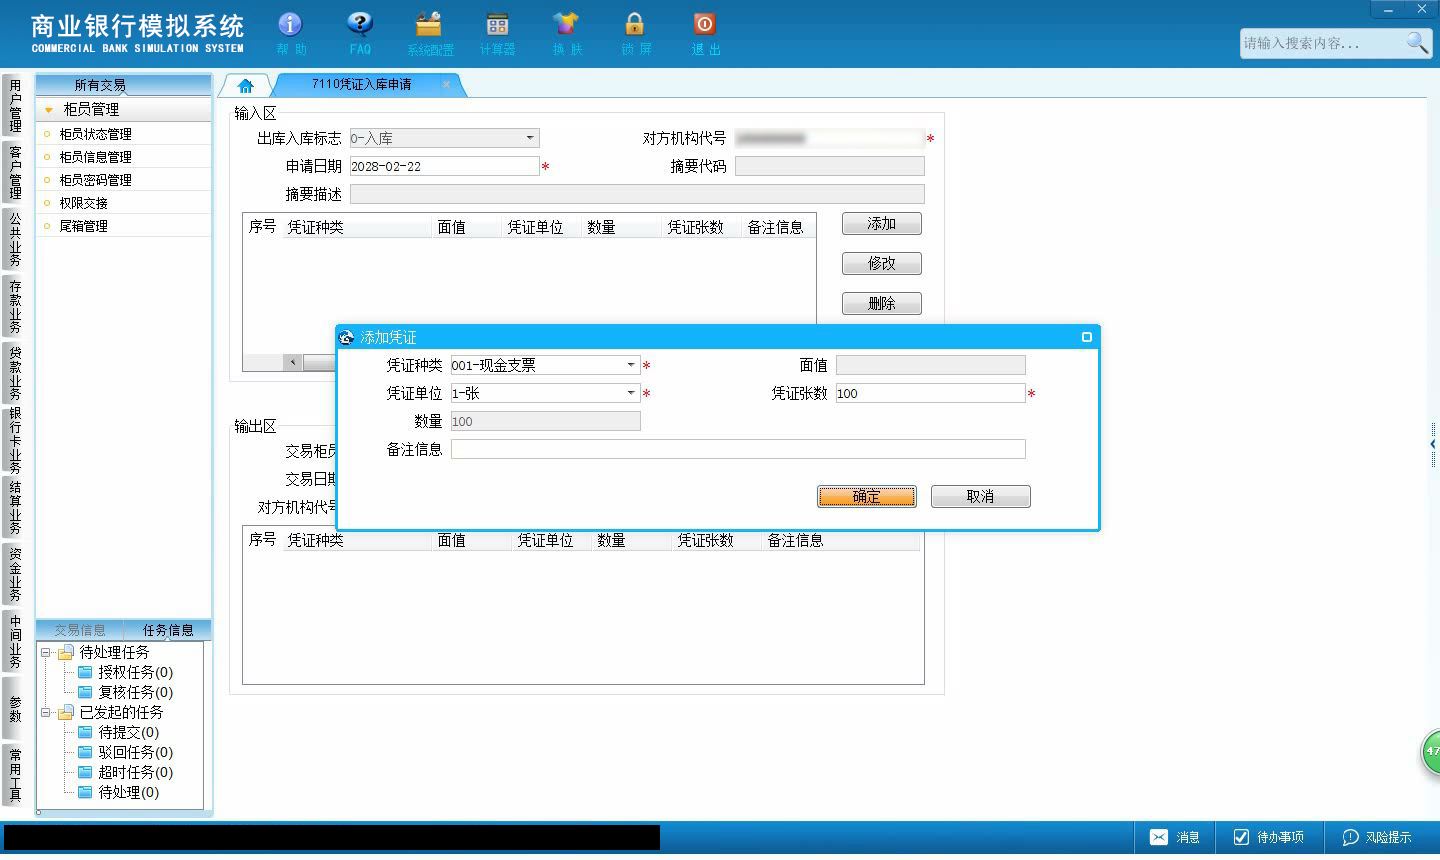Image resolution: width=1440 pixels, height=860 pixels.
Task: Click the green circular badge at right edge
Action: pos(1431,751)
